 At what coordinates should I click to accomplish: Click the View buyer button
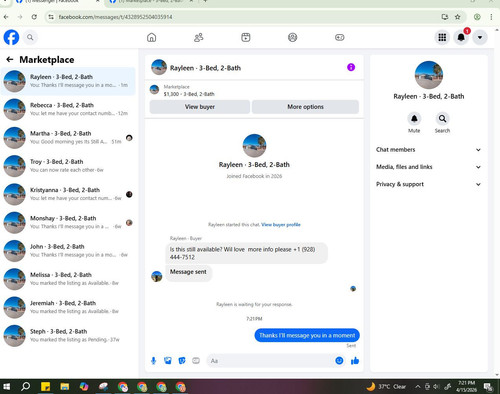(x=200, y=107)
